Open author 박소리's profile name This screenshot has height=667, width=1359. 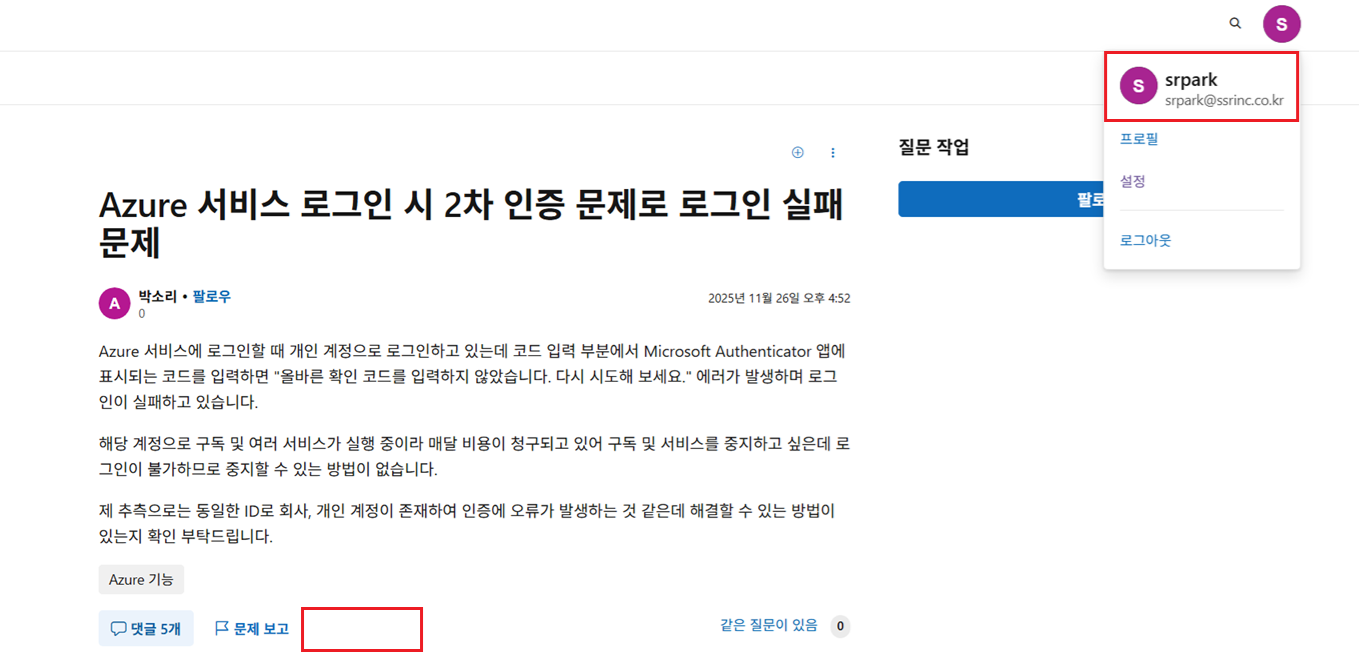tap(158, 296)
